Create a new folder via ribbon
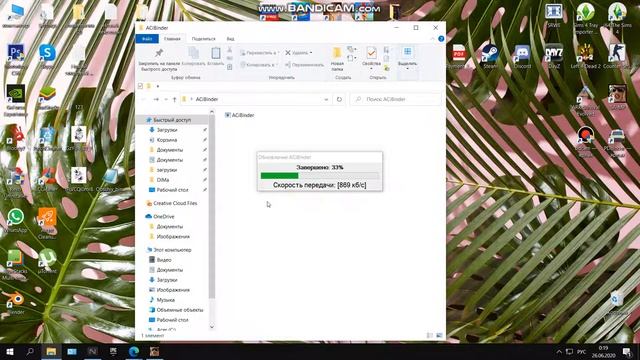The image size is (640, 360). coord(337,59)
